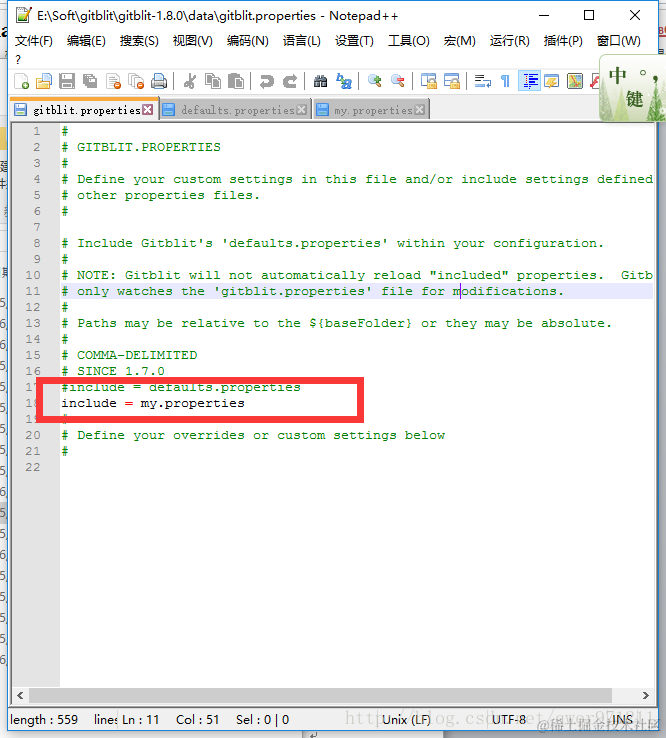
Task: Switch to the defaults.properties tab
Action: (238, 110)
